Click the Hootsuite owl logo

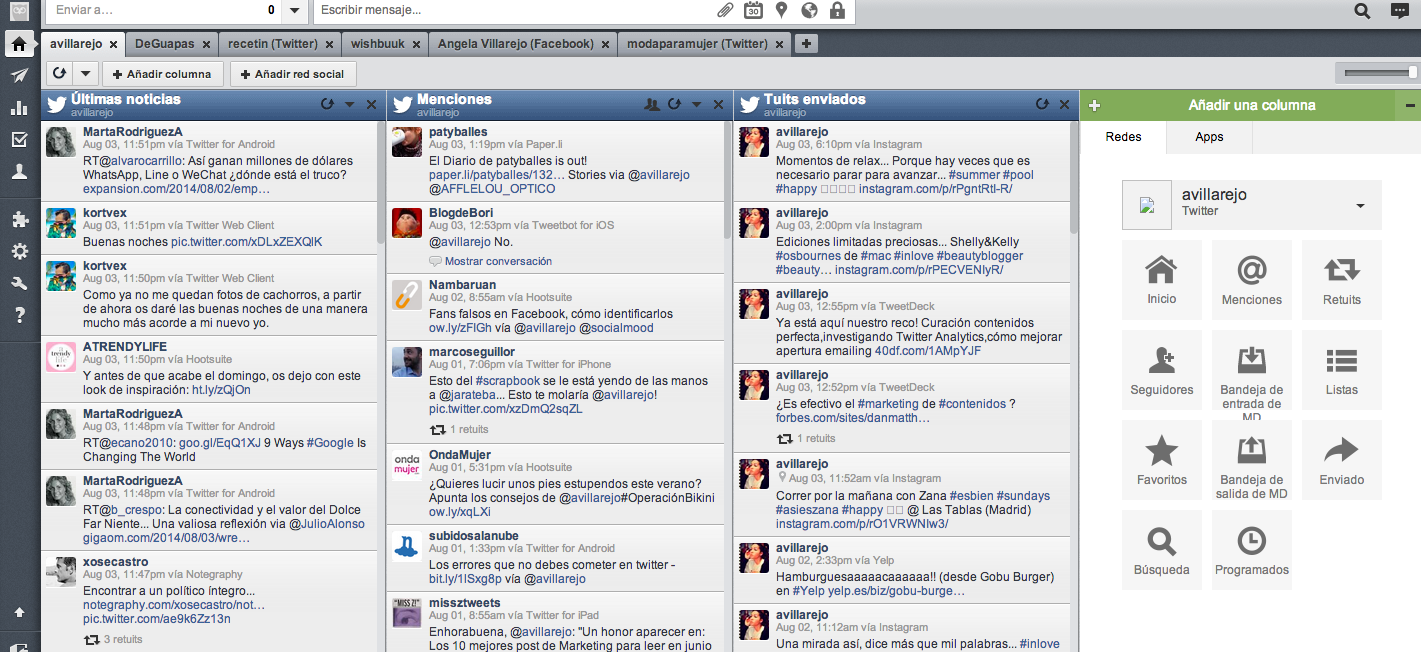[19, 10]
